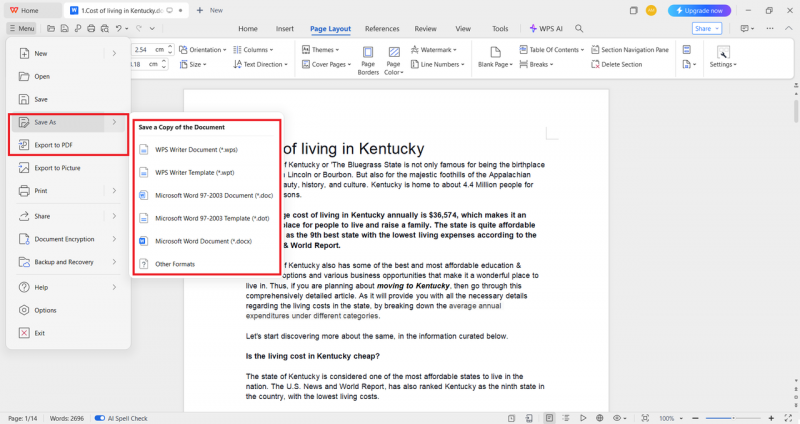Switch to the Home ribbon tab
This screenshot has height=424, width=800.
coord(248,29)
